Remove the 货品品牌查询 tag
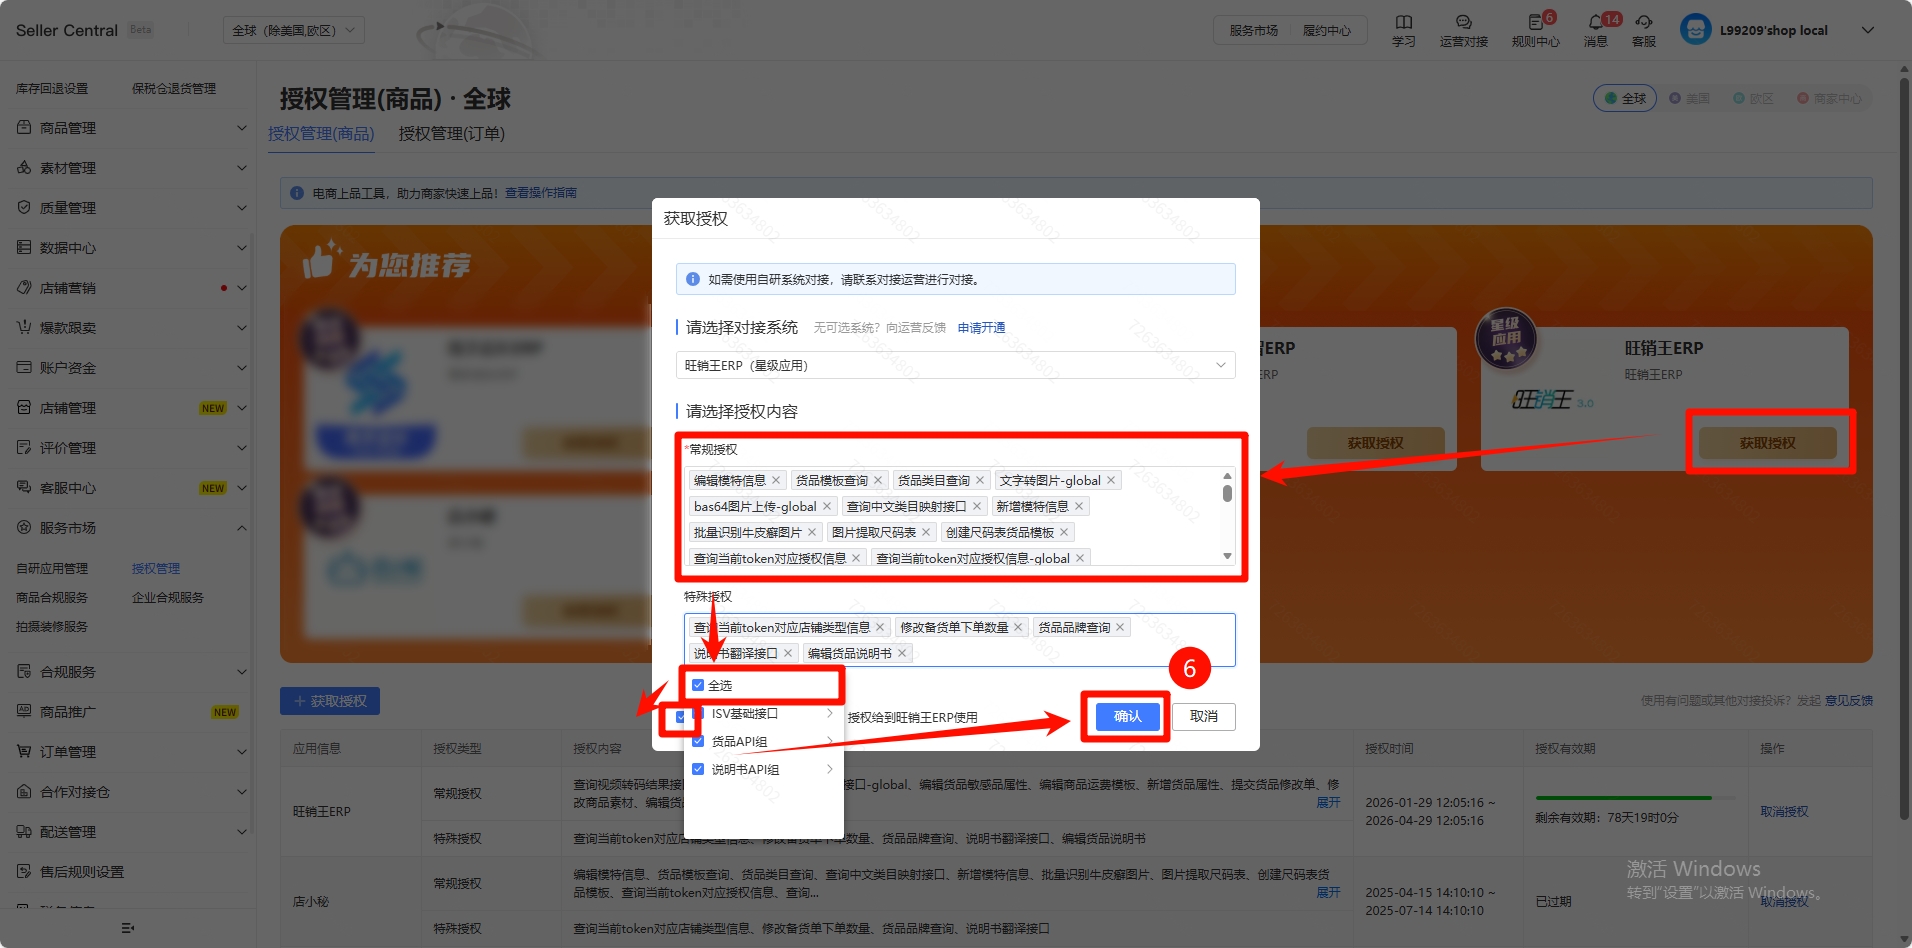This screenshot has height=948, width=1912. point(1120,628)
